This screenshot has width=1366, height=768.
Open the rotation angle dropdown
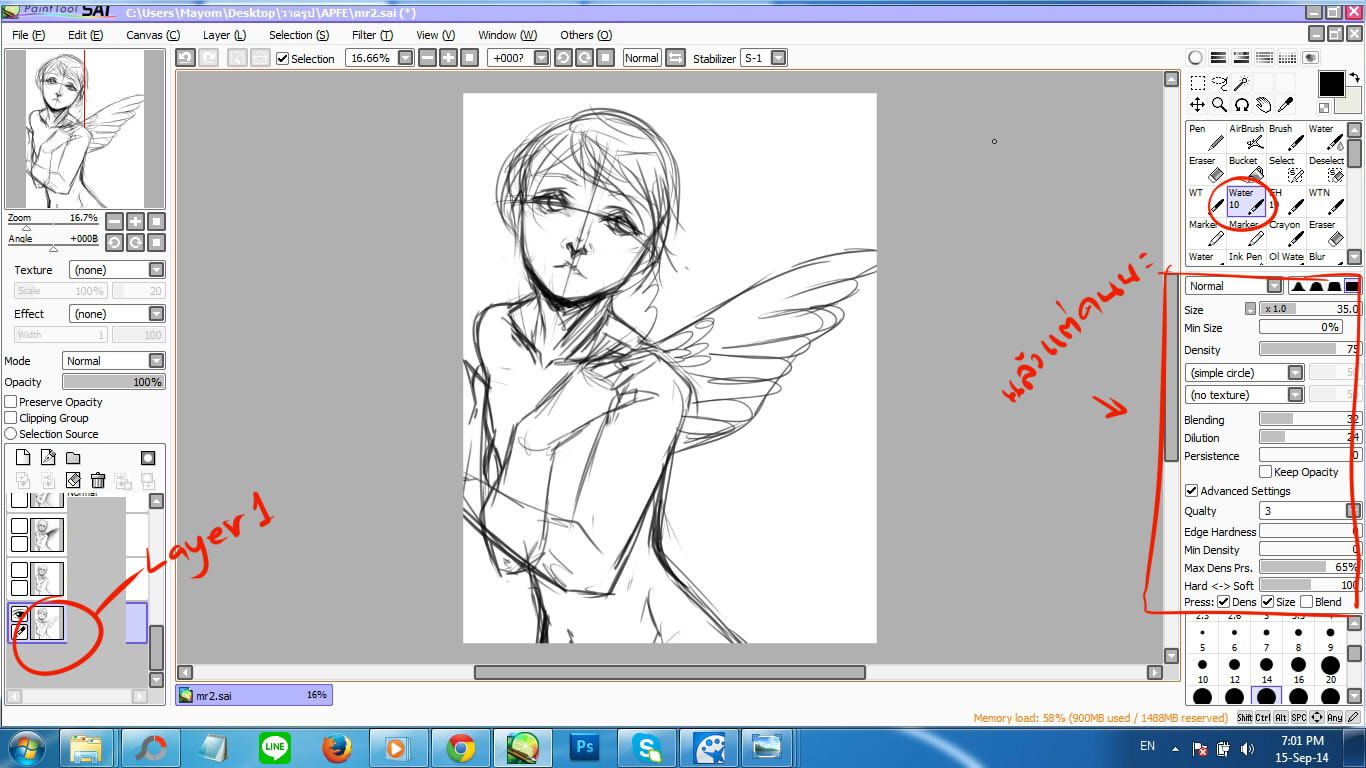(541, 58)
